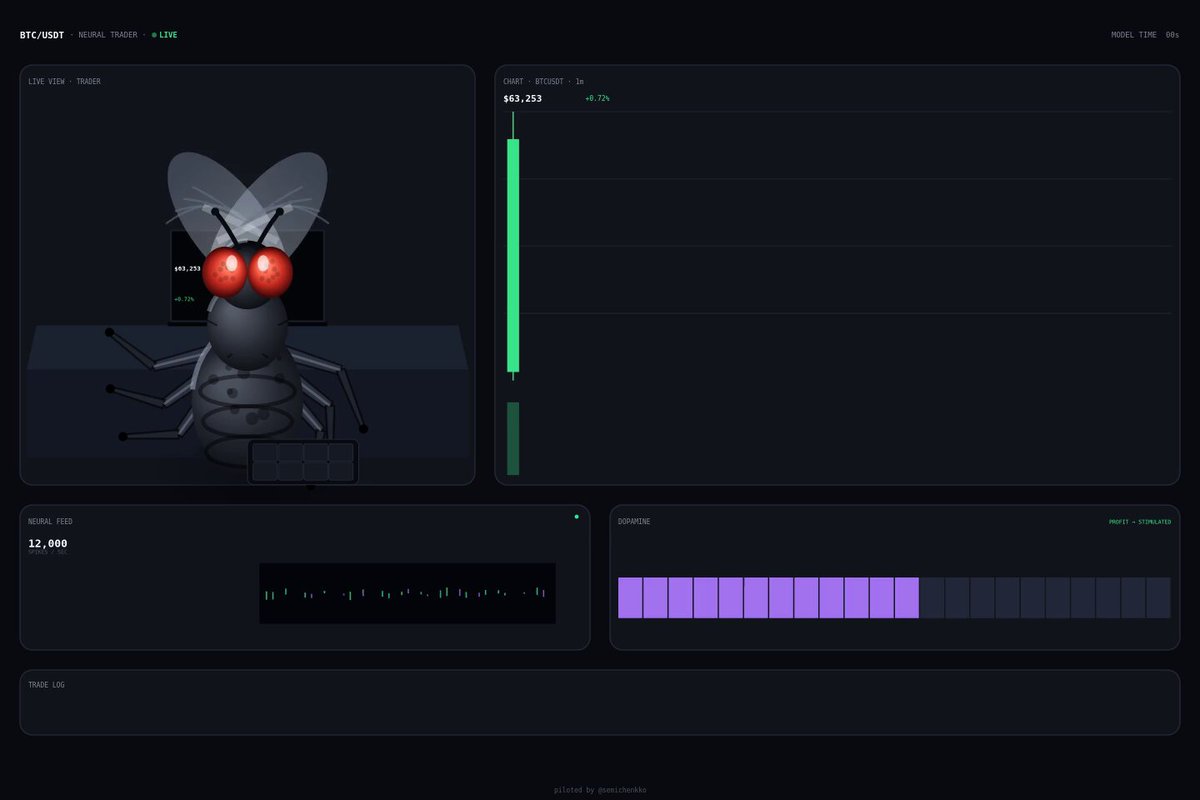This screenshot has width=1200, height=800.
Task: Click the Neural Feed green indicator dot
Action: pos(577,517)
